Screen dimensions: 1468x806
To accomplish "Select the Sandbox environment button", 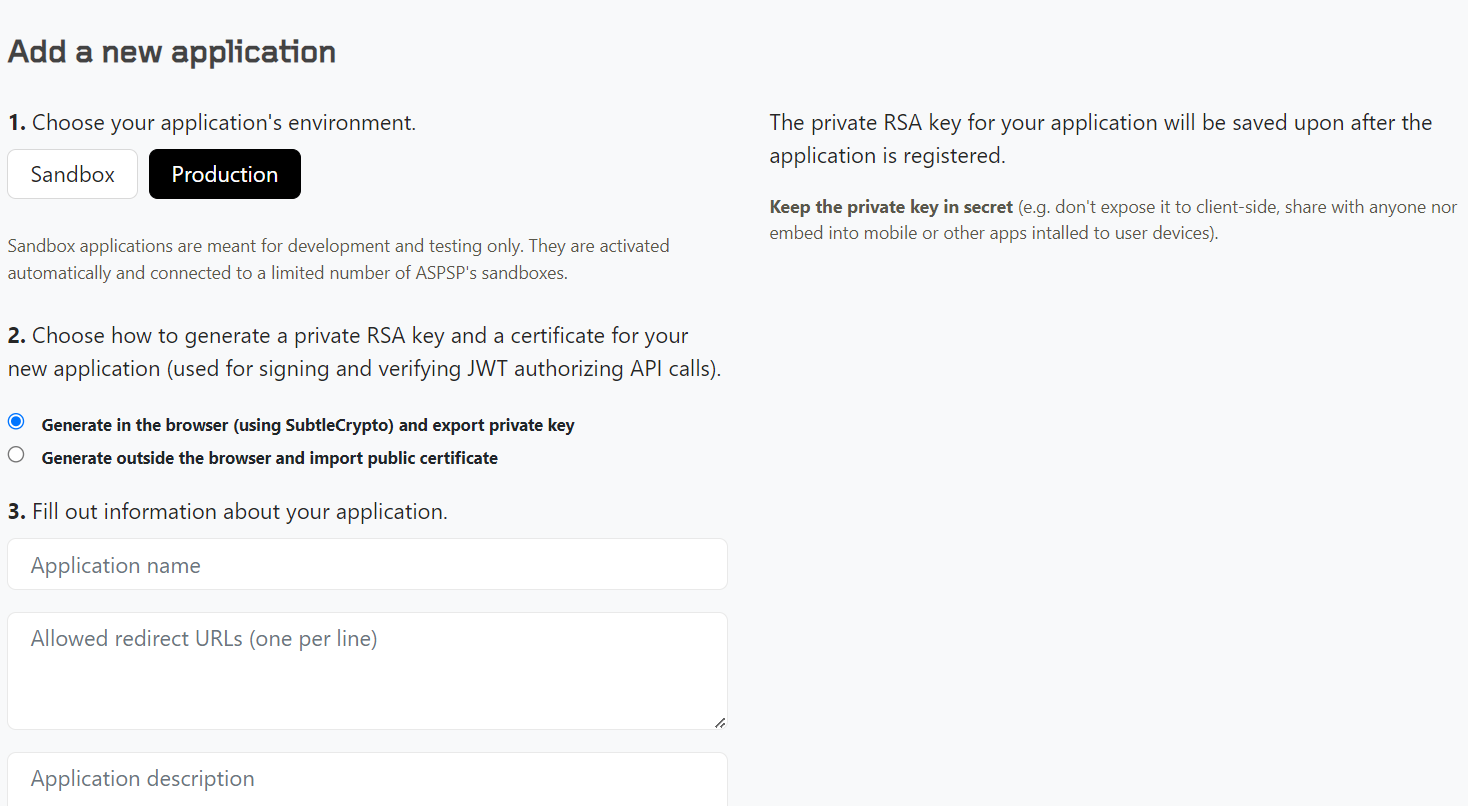I will pos(72,174).
